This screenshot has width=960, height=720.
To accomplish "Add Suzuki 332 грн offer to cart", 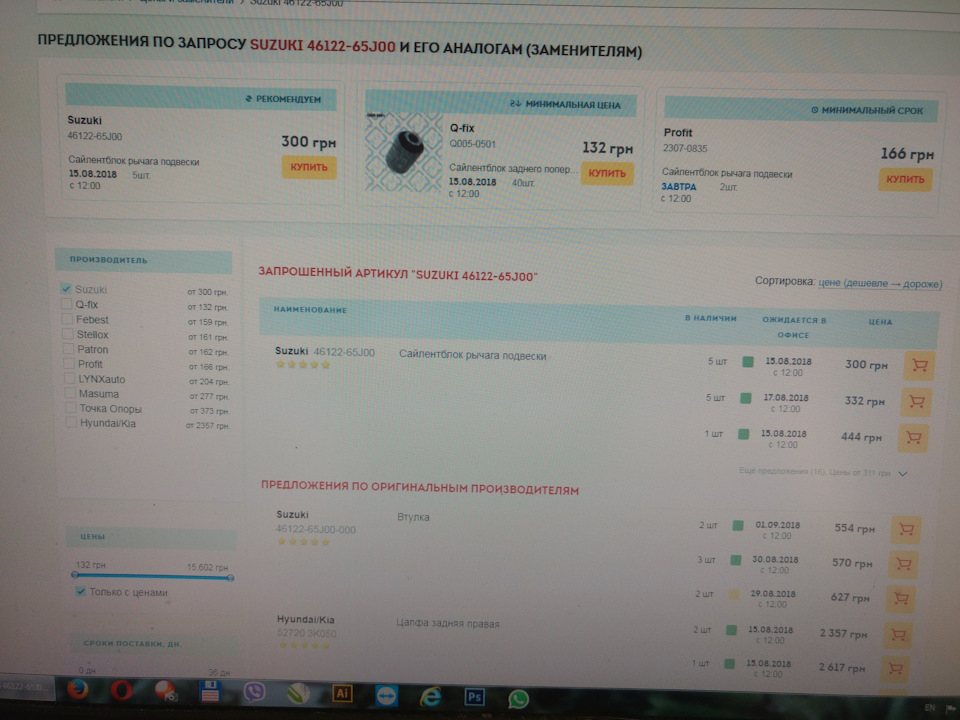I will [x=917, y=402].
